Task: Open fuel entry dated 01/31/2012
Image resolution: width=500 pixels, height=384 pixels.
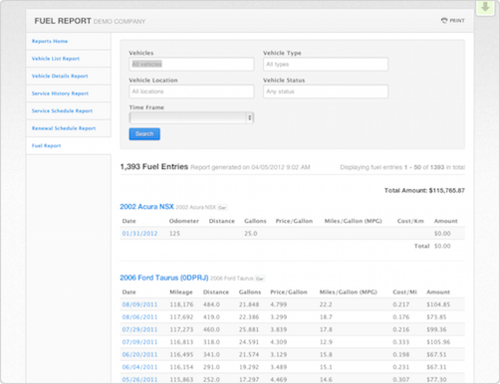Action: [140, 233]
